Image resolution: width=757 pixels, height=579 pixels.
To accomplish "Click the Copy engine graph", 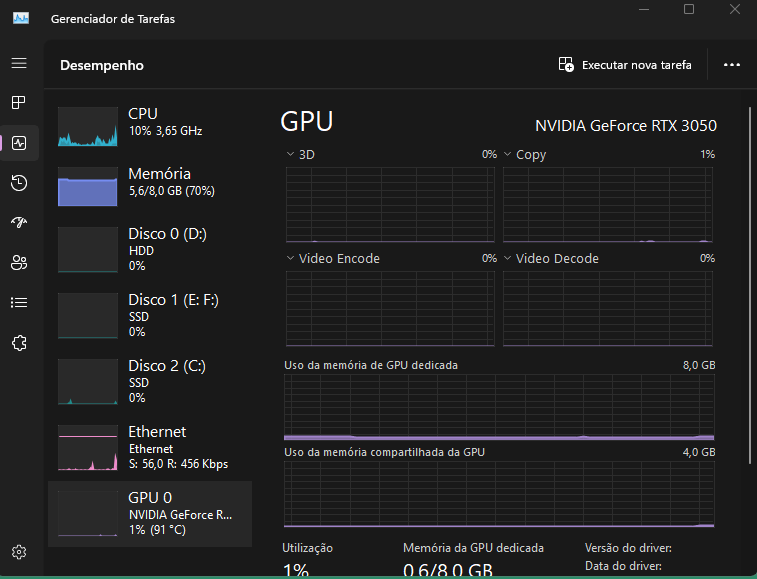I will (x=608, y=205).
